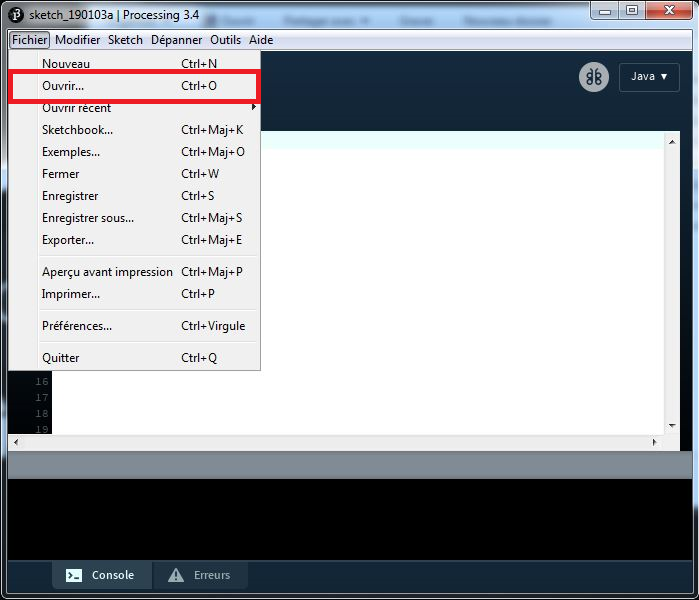
Task: Click the horizontal scrollbar right arrow
Action: pos(654,442)
